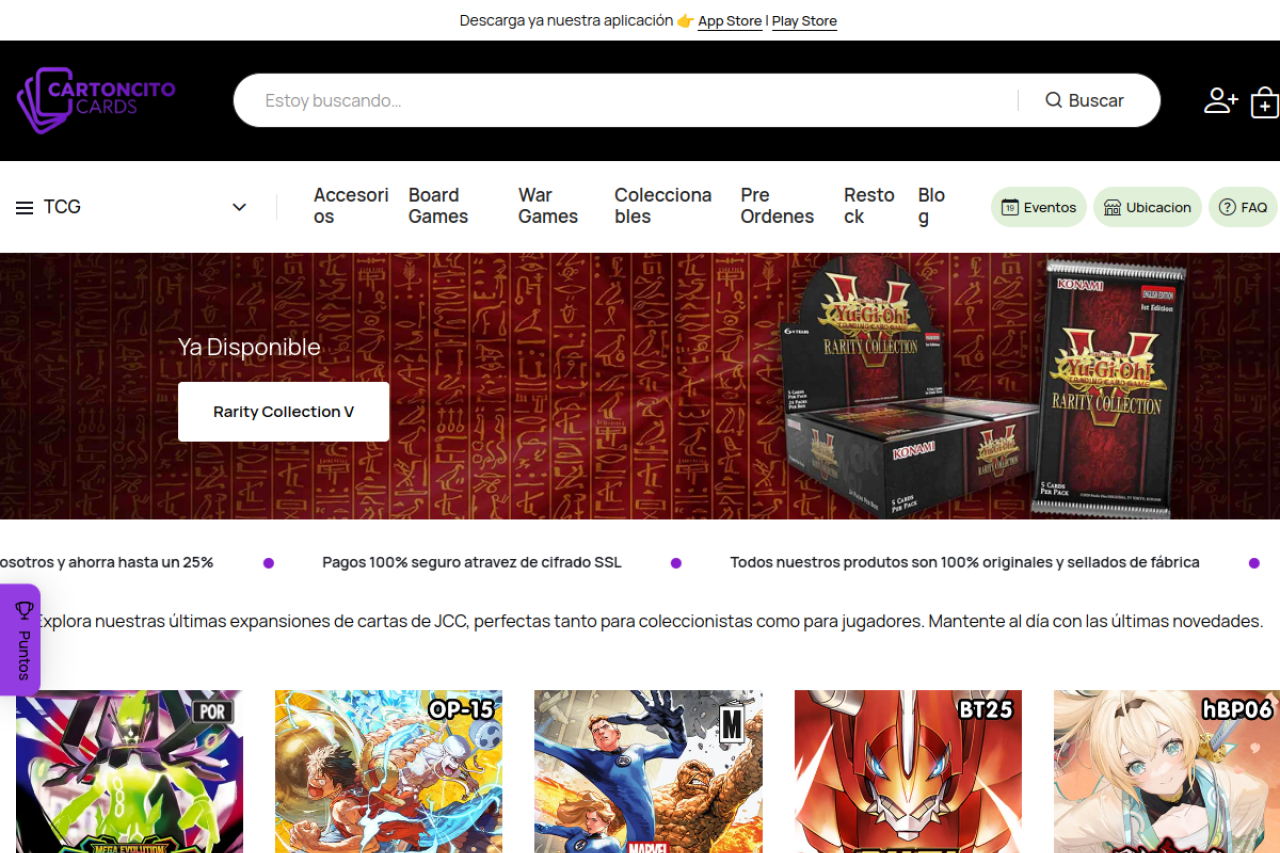Open the shopping bag cart icon
The width and height of the screenshot is (1280, 853).
[1264, 102]
